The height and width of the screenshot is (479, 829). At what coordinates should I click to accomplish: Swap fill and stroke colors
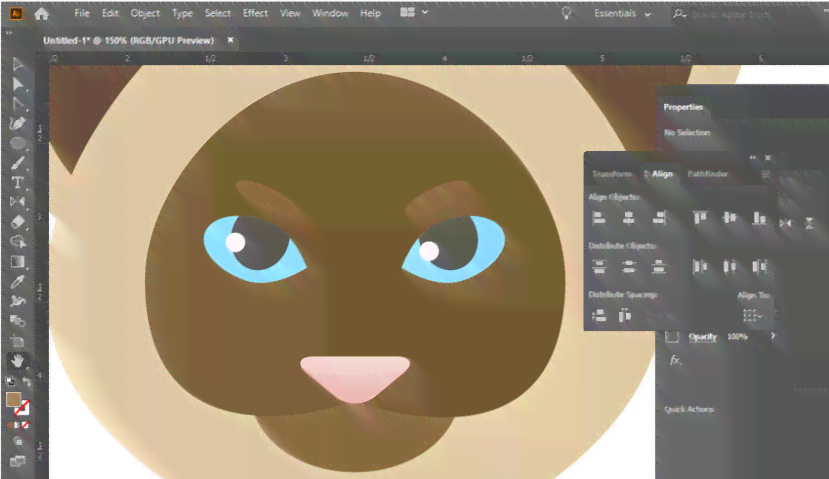[26, 382]
